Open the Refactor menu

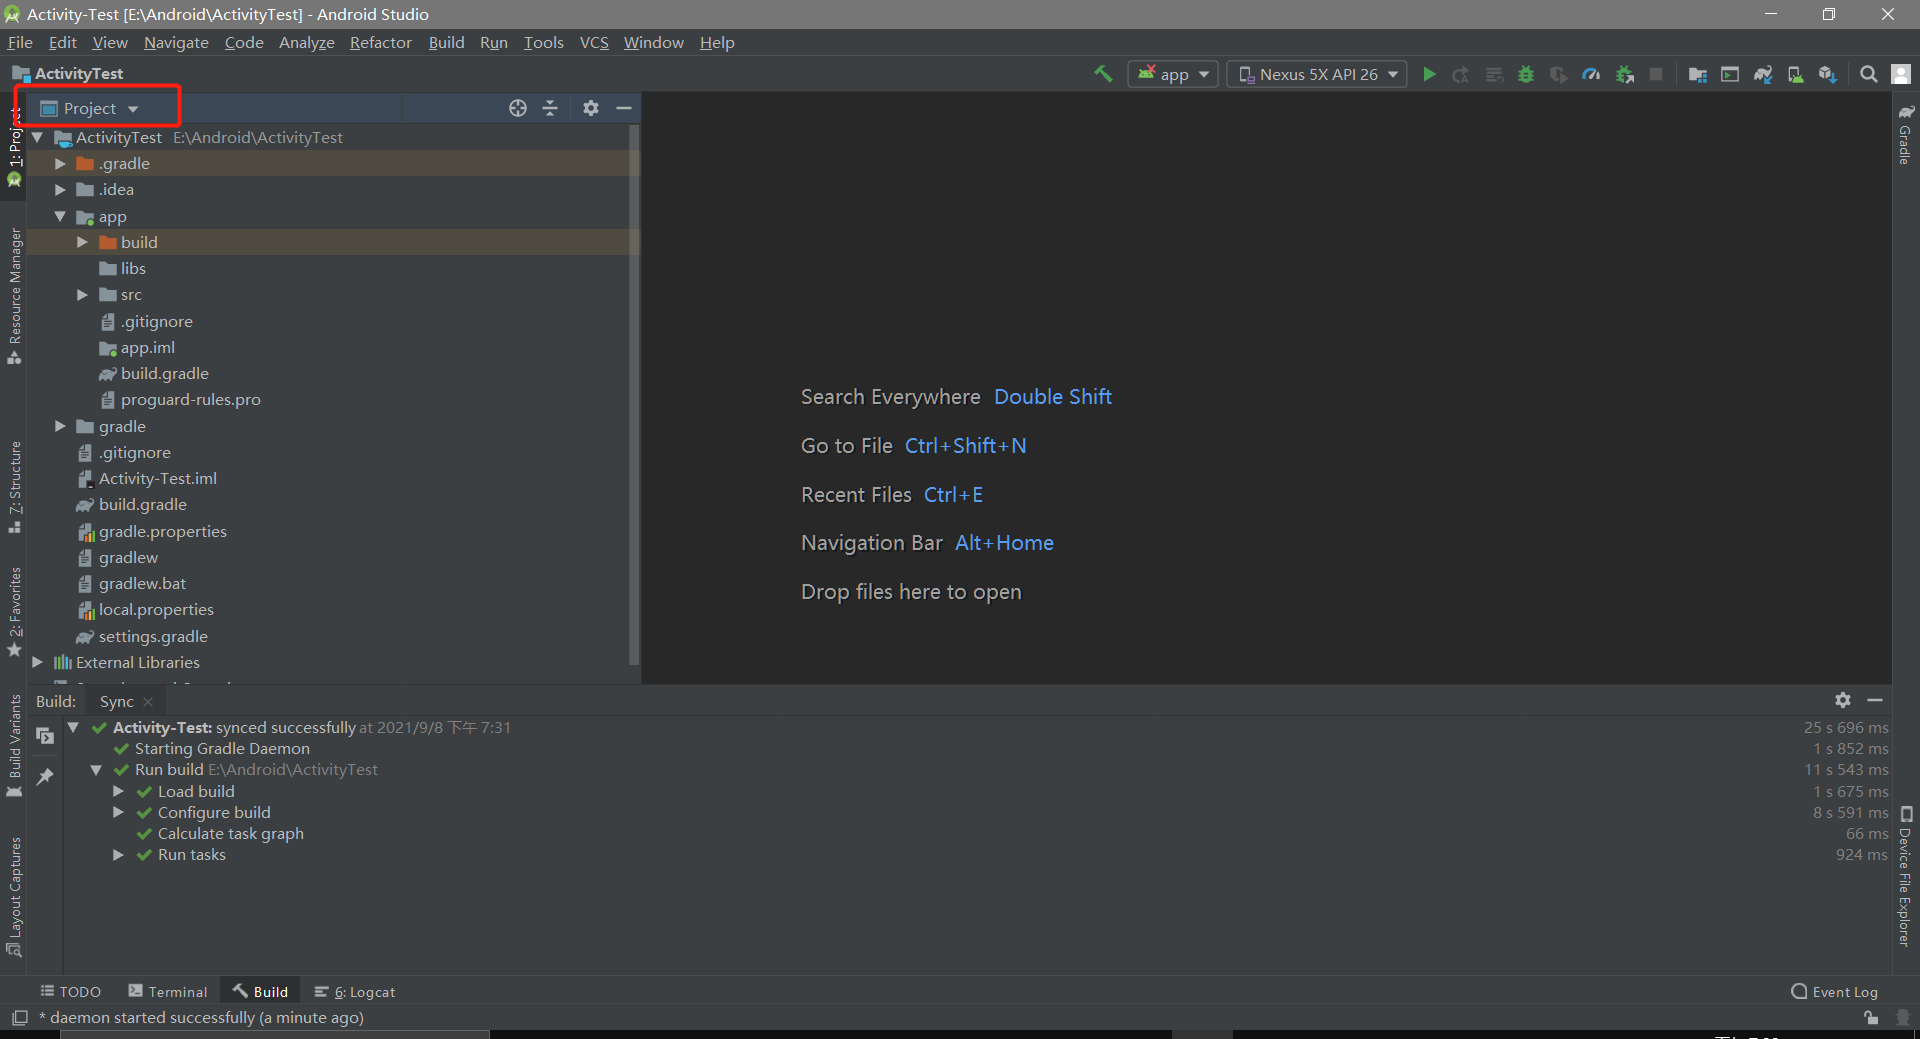coord(381,42)
